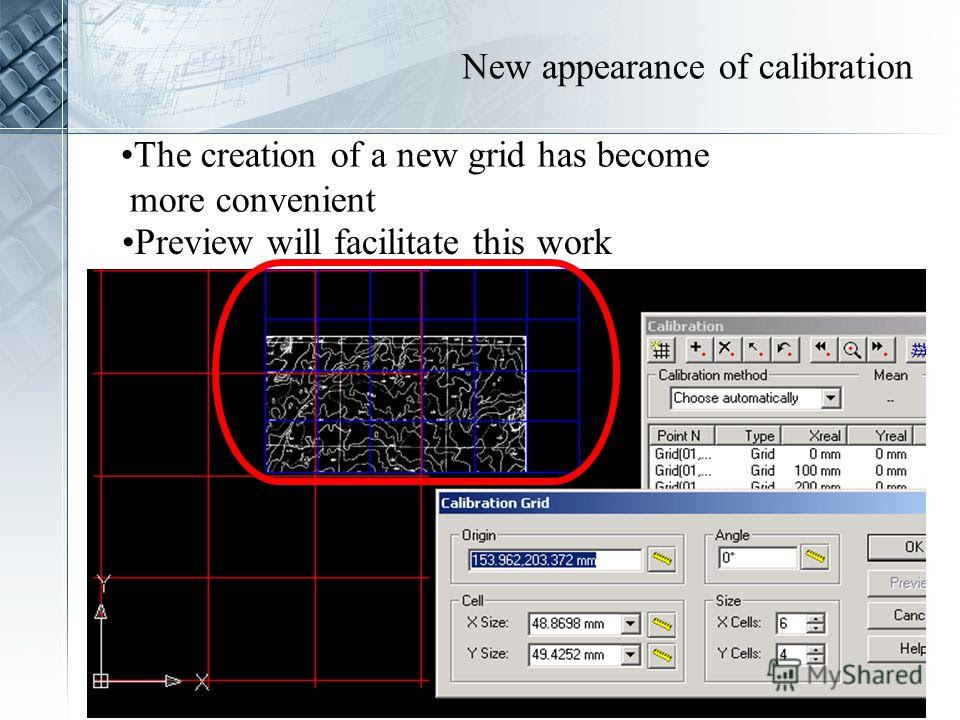Click the Point N column header
The width and height of the screenshot is (960, 720).
pyautogui.click(x=683, y=435)
